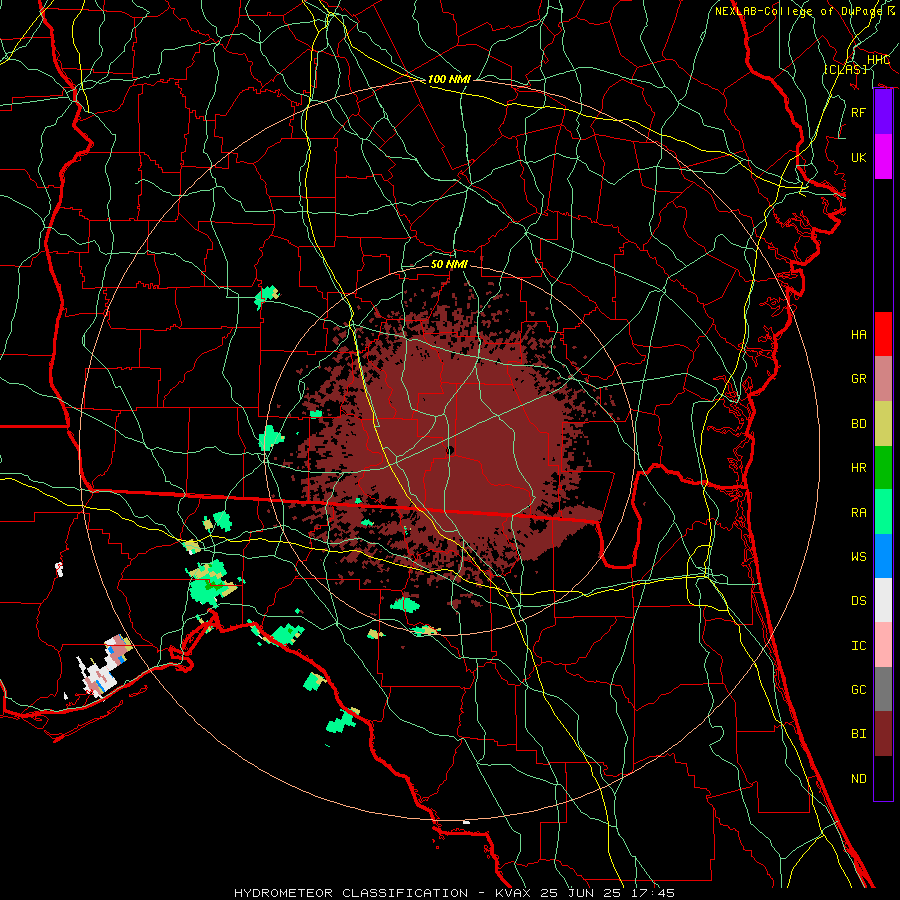Click the '50 NMI' range ring label
Screen dimensions: 900x900
tap(449, 264)
